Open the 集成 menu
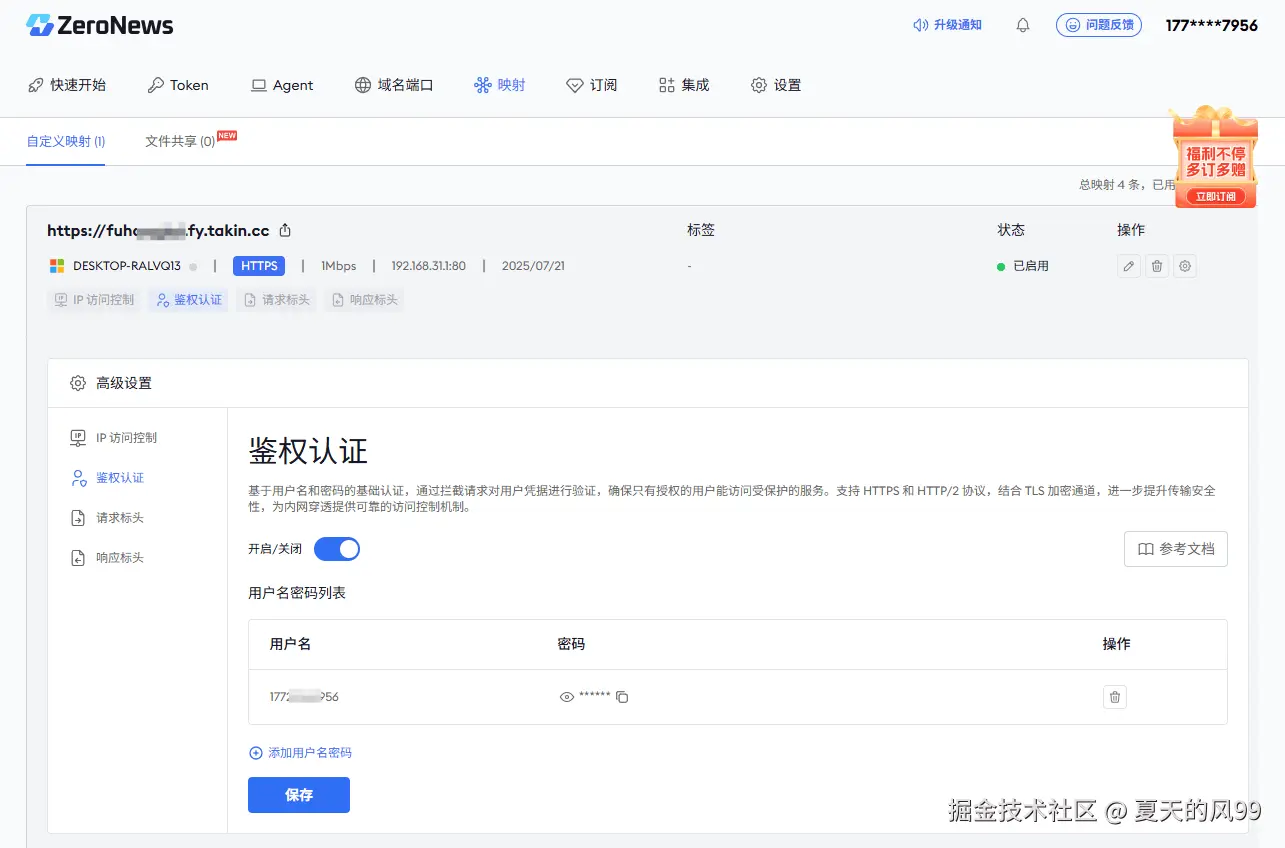 684,85
